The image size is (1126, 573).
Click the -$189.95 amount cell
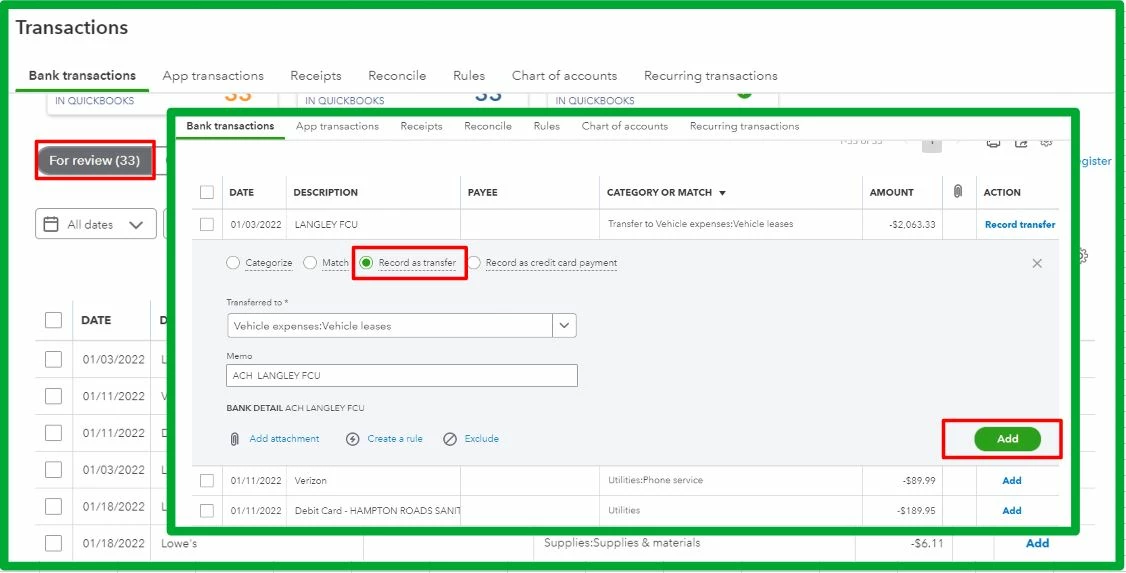click(916, 511)
